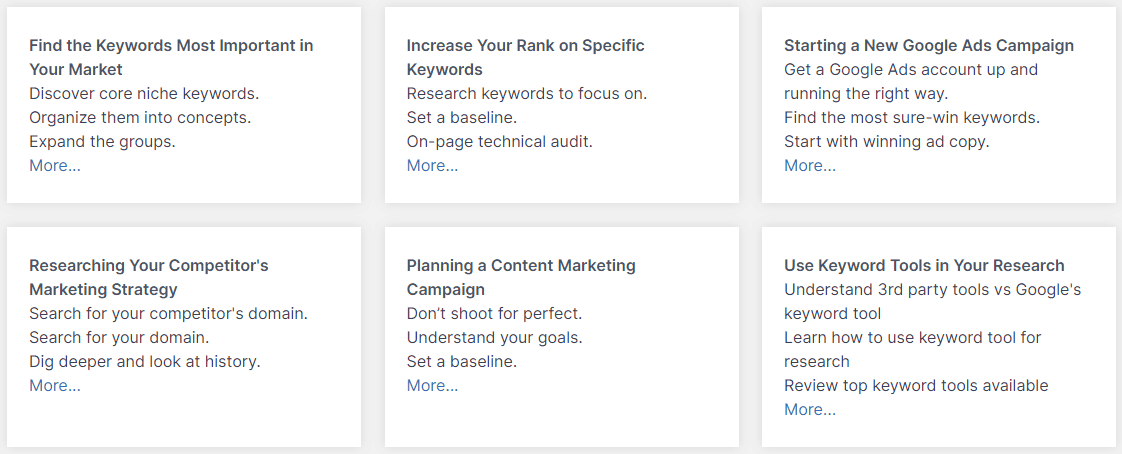The width and height of the screenshot is (1122, 454).
Task: Open More link under Competitor's Marketing Strategy card
Action: tap(55, 385)
